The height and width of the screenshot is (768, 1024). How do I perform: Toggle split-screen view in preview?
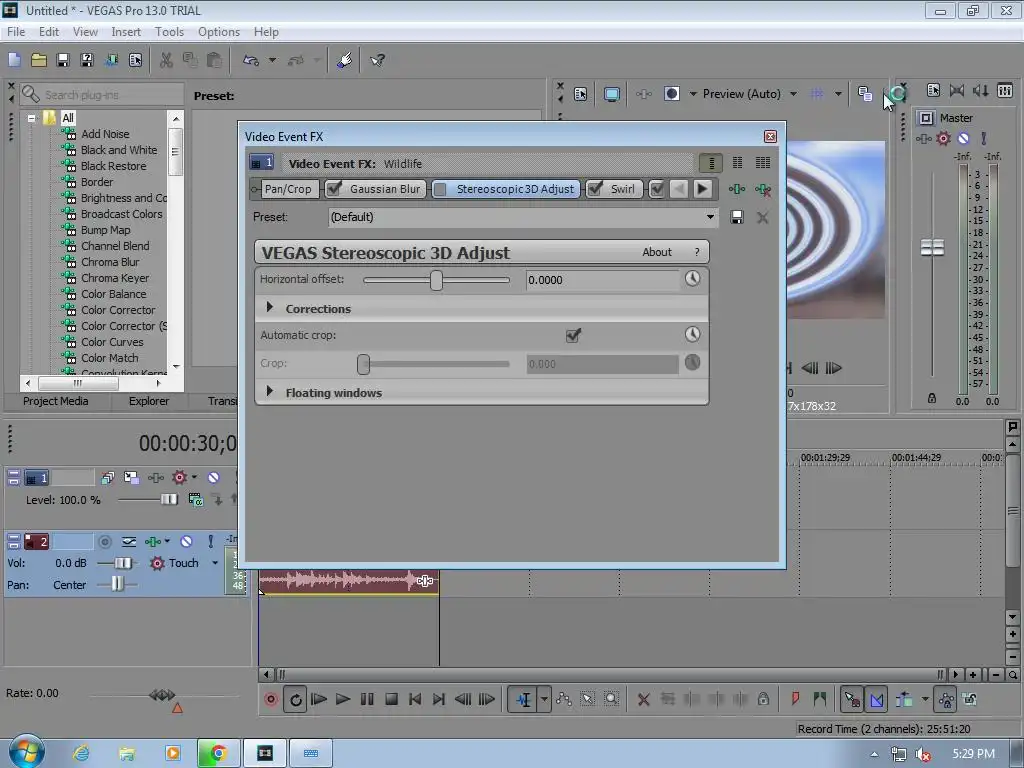pos(671,94)
